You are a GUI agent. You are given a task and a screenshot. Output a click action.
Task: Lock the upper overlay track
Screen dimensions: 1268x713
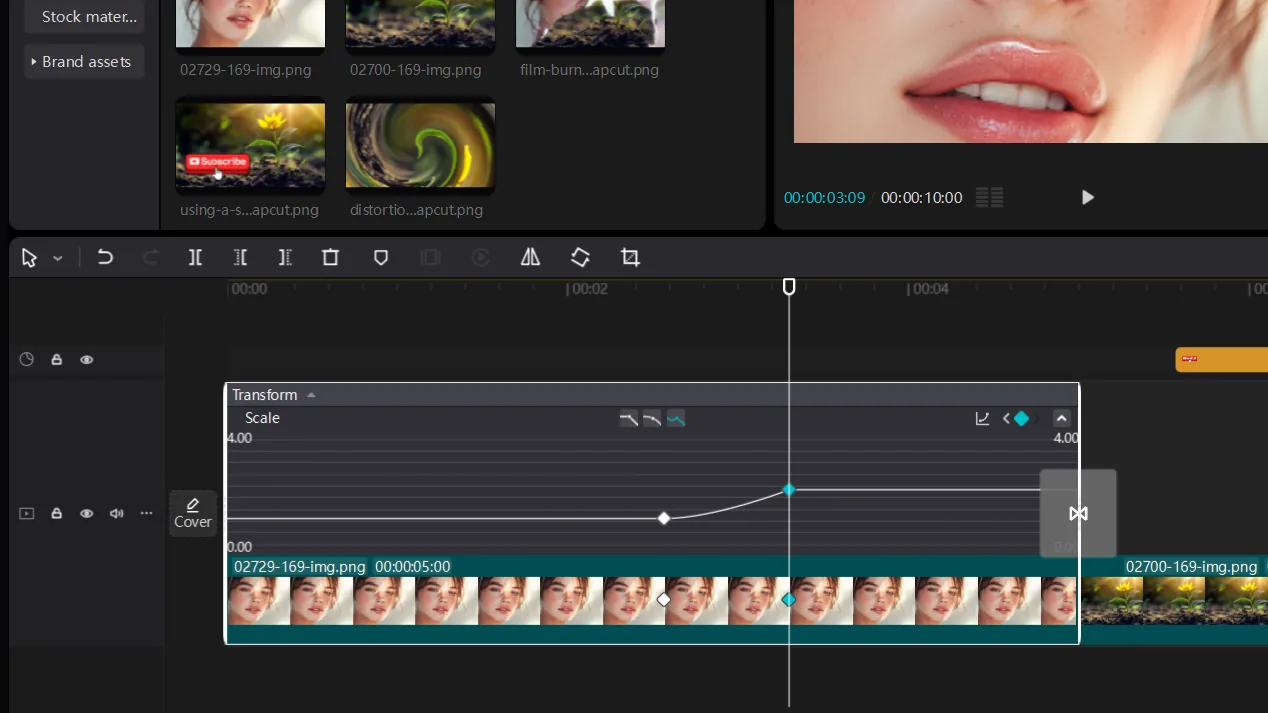point(57,359)
